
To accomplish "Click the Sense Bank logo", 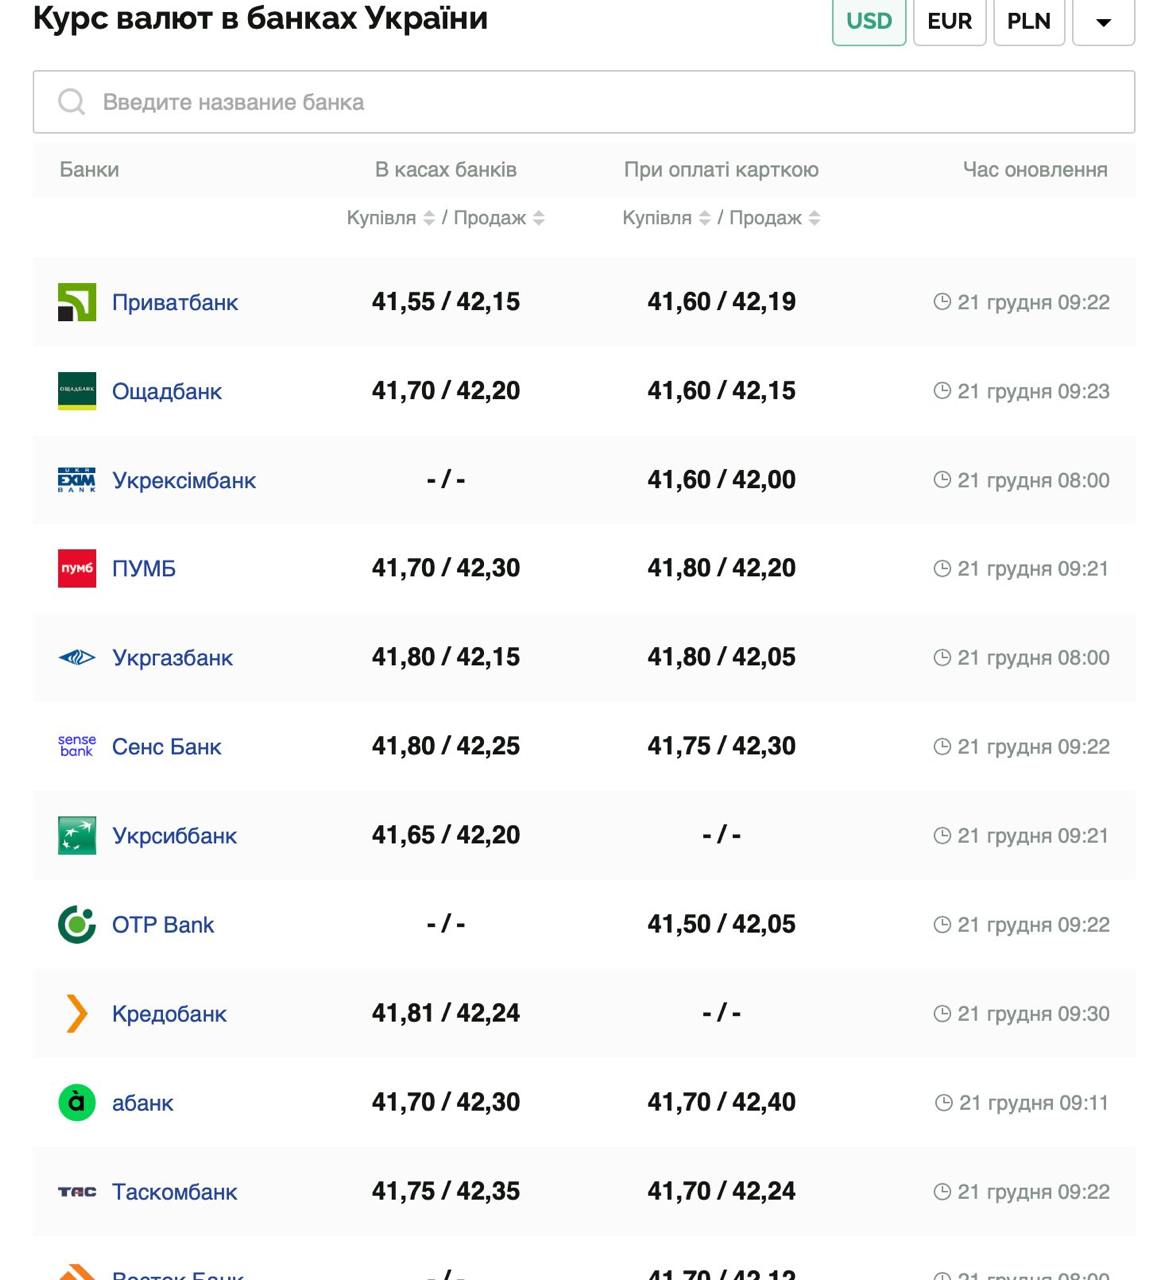I will [x=77, y=746].
